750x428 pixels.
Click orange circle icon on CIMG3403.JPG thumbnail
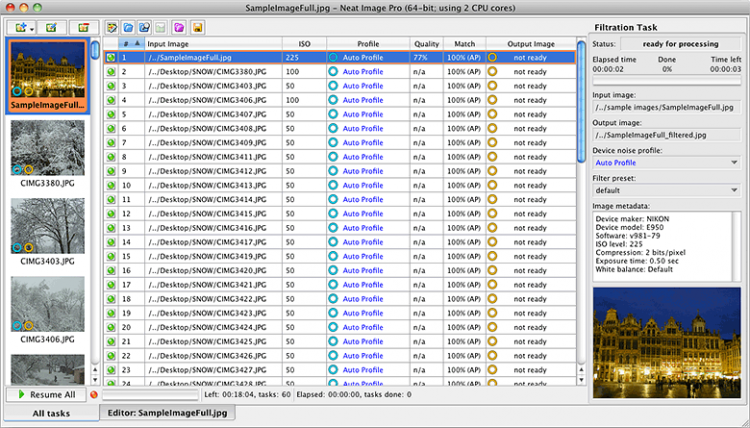[x=29, y=247]
